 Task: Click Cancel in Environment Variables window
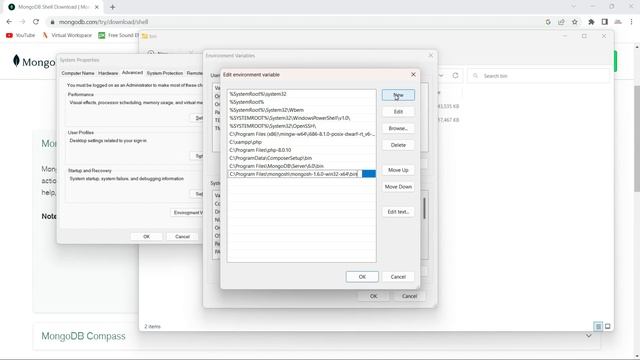[409, 296]
